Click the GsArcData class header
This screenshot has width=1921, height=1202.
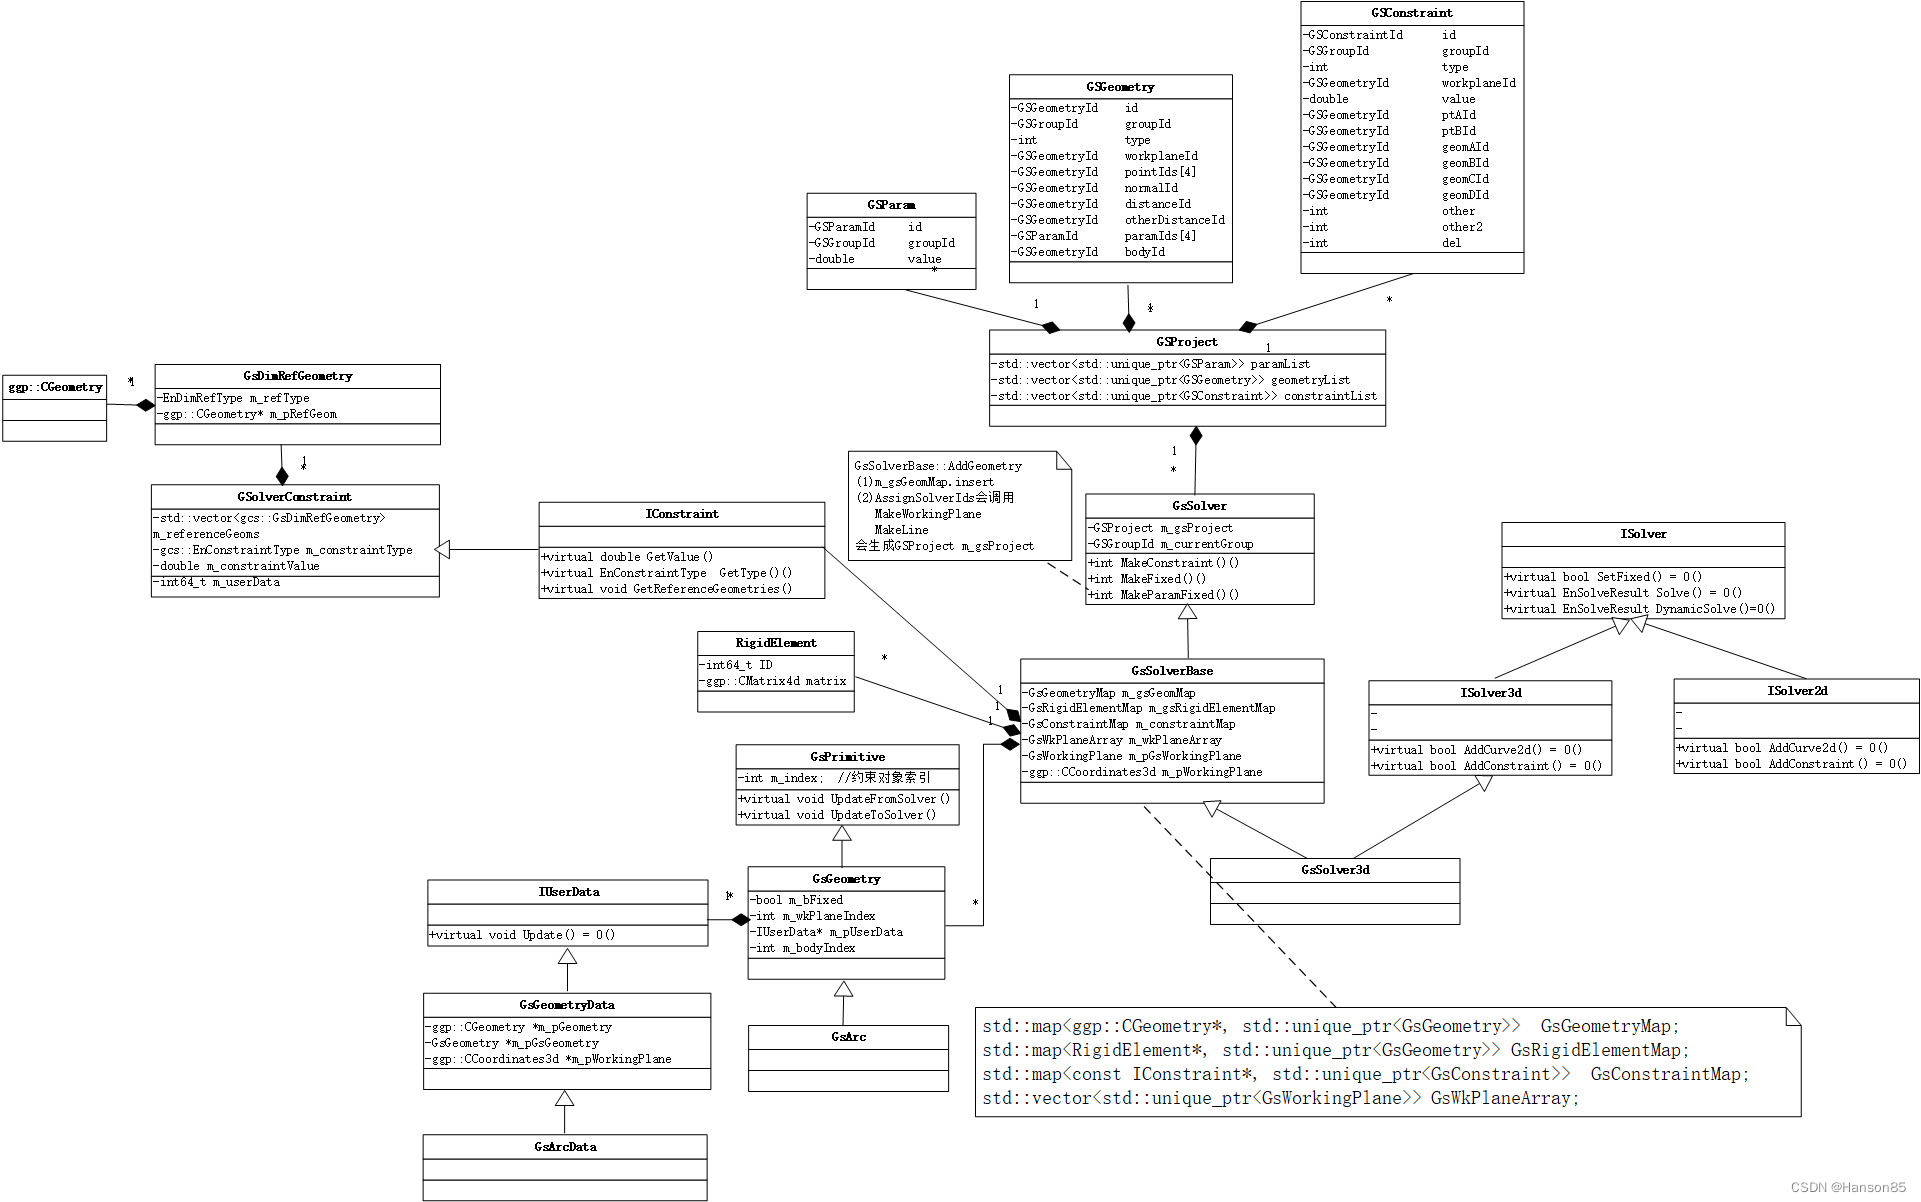coord(565,1147)
